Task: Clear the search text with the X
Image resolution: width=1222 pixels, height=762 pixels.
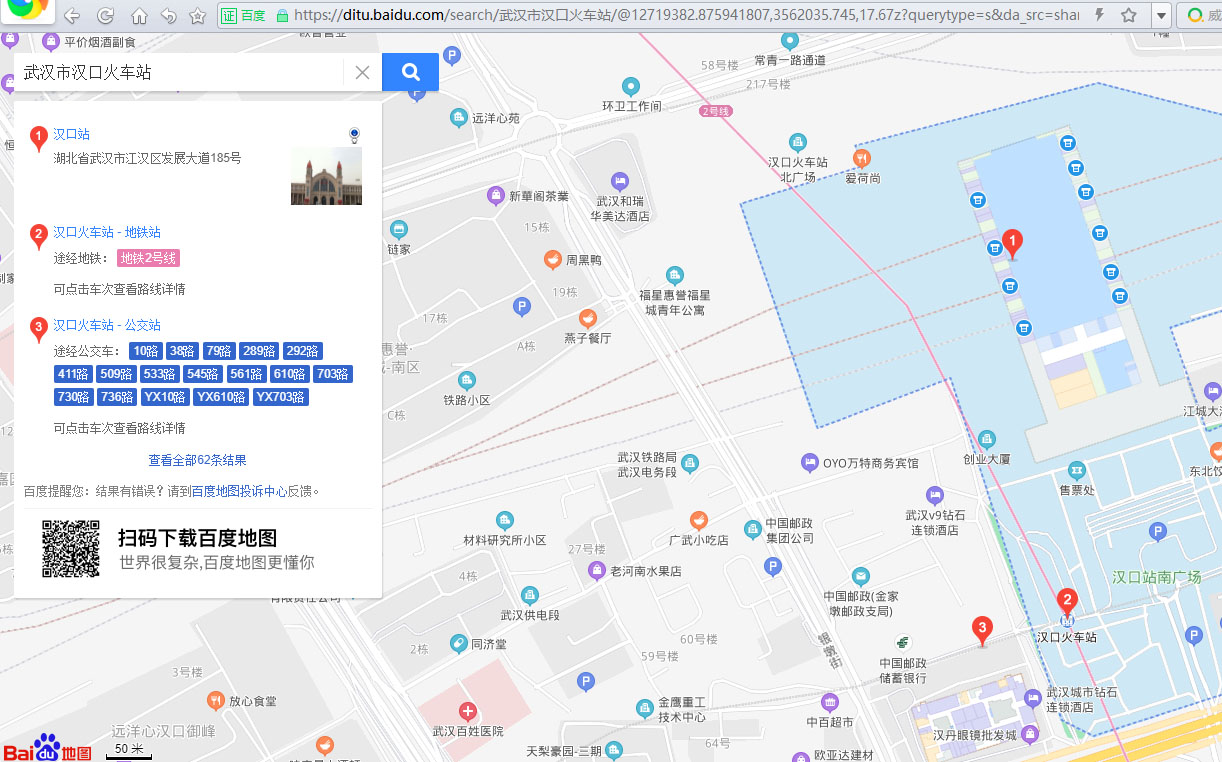Action: point(363,72)
